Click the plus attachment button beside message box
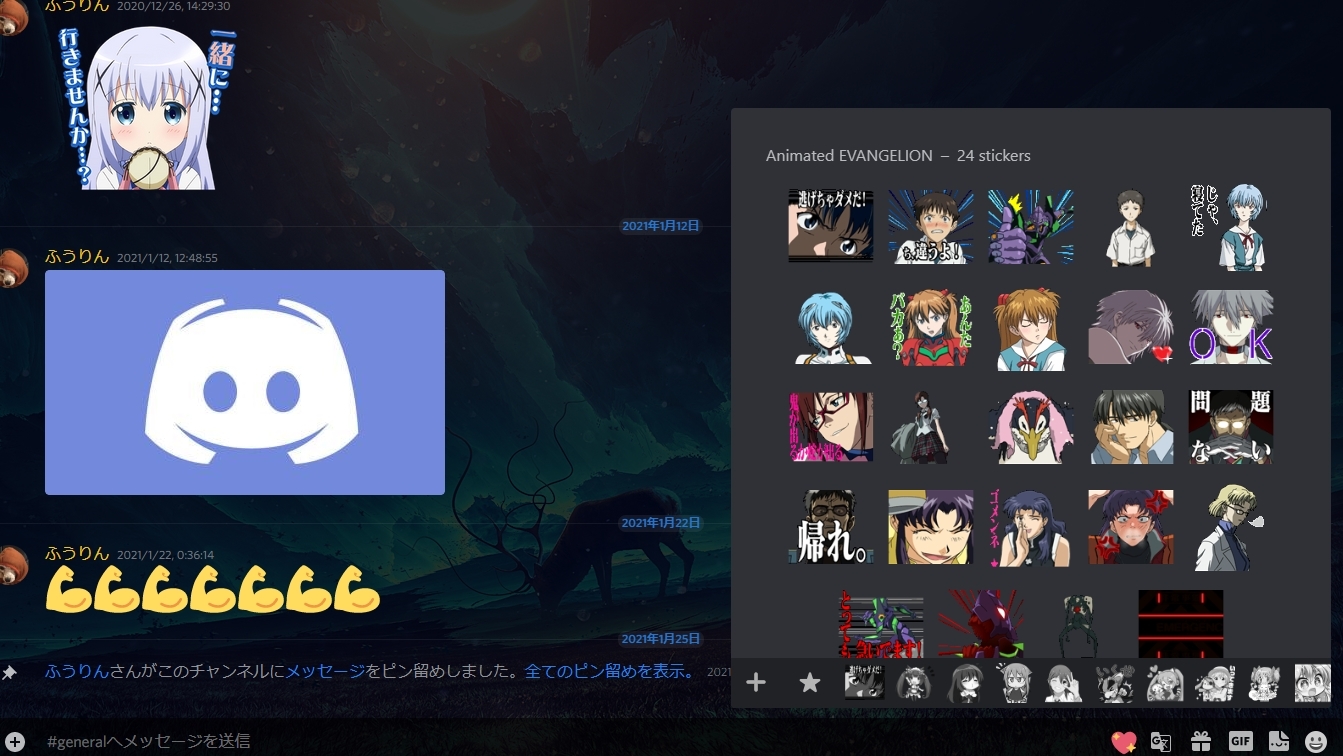This screenshot has height=756, width=1343. tap(15, 742)
